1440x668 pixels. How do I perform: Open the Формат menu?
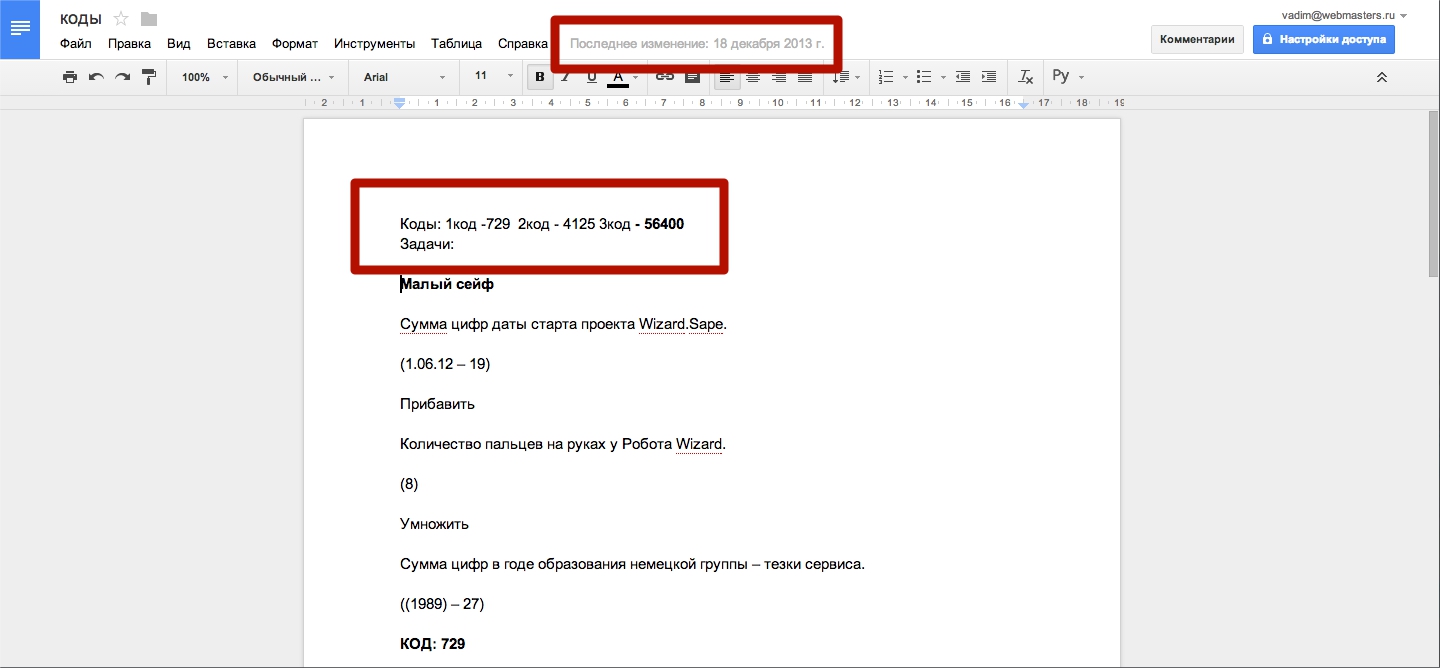pos(295,43)
